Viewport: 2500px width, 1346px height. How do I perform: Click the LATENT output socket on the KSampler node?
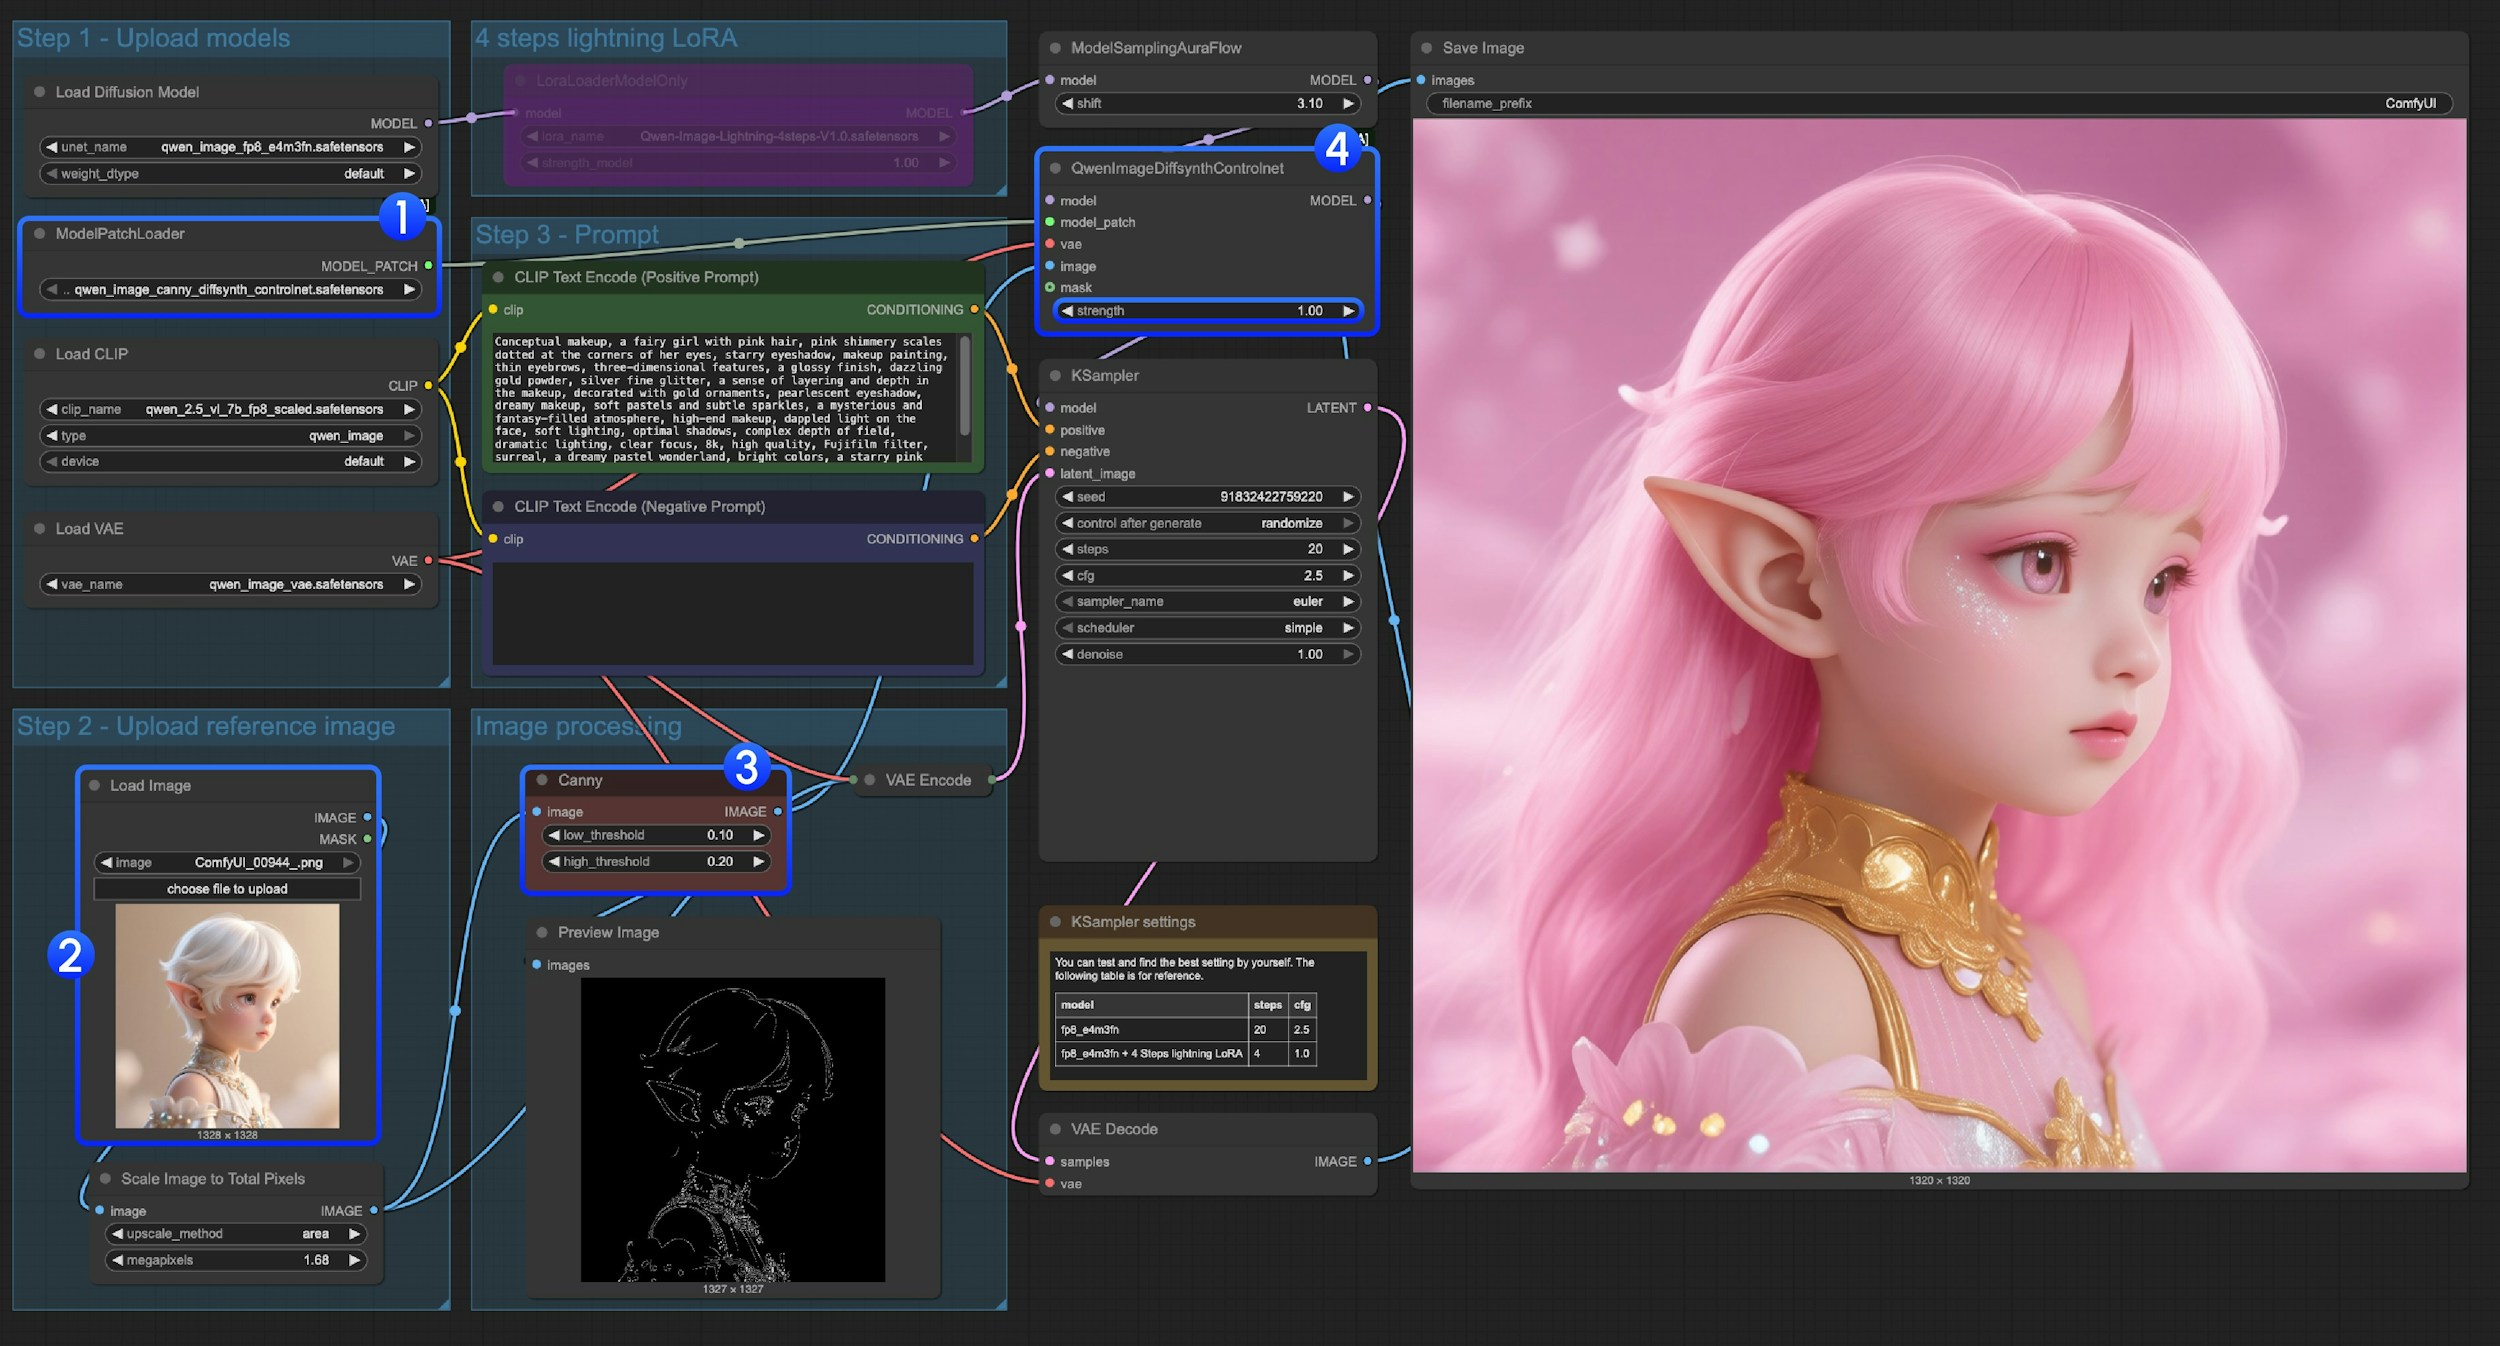pyautogui.click(x=1366, y=407)
